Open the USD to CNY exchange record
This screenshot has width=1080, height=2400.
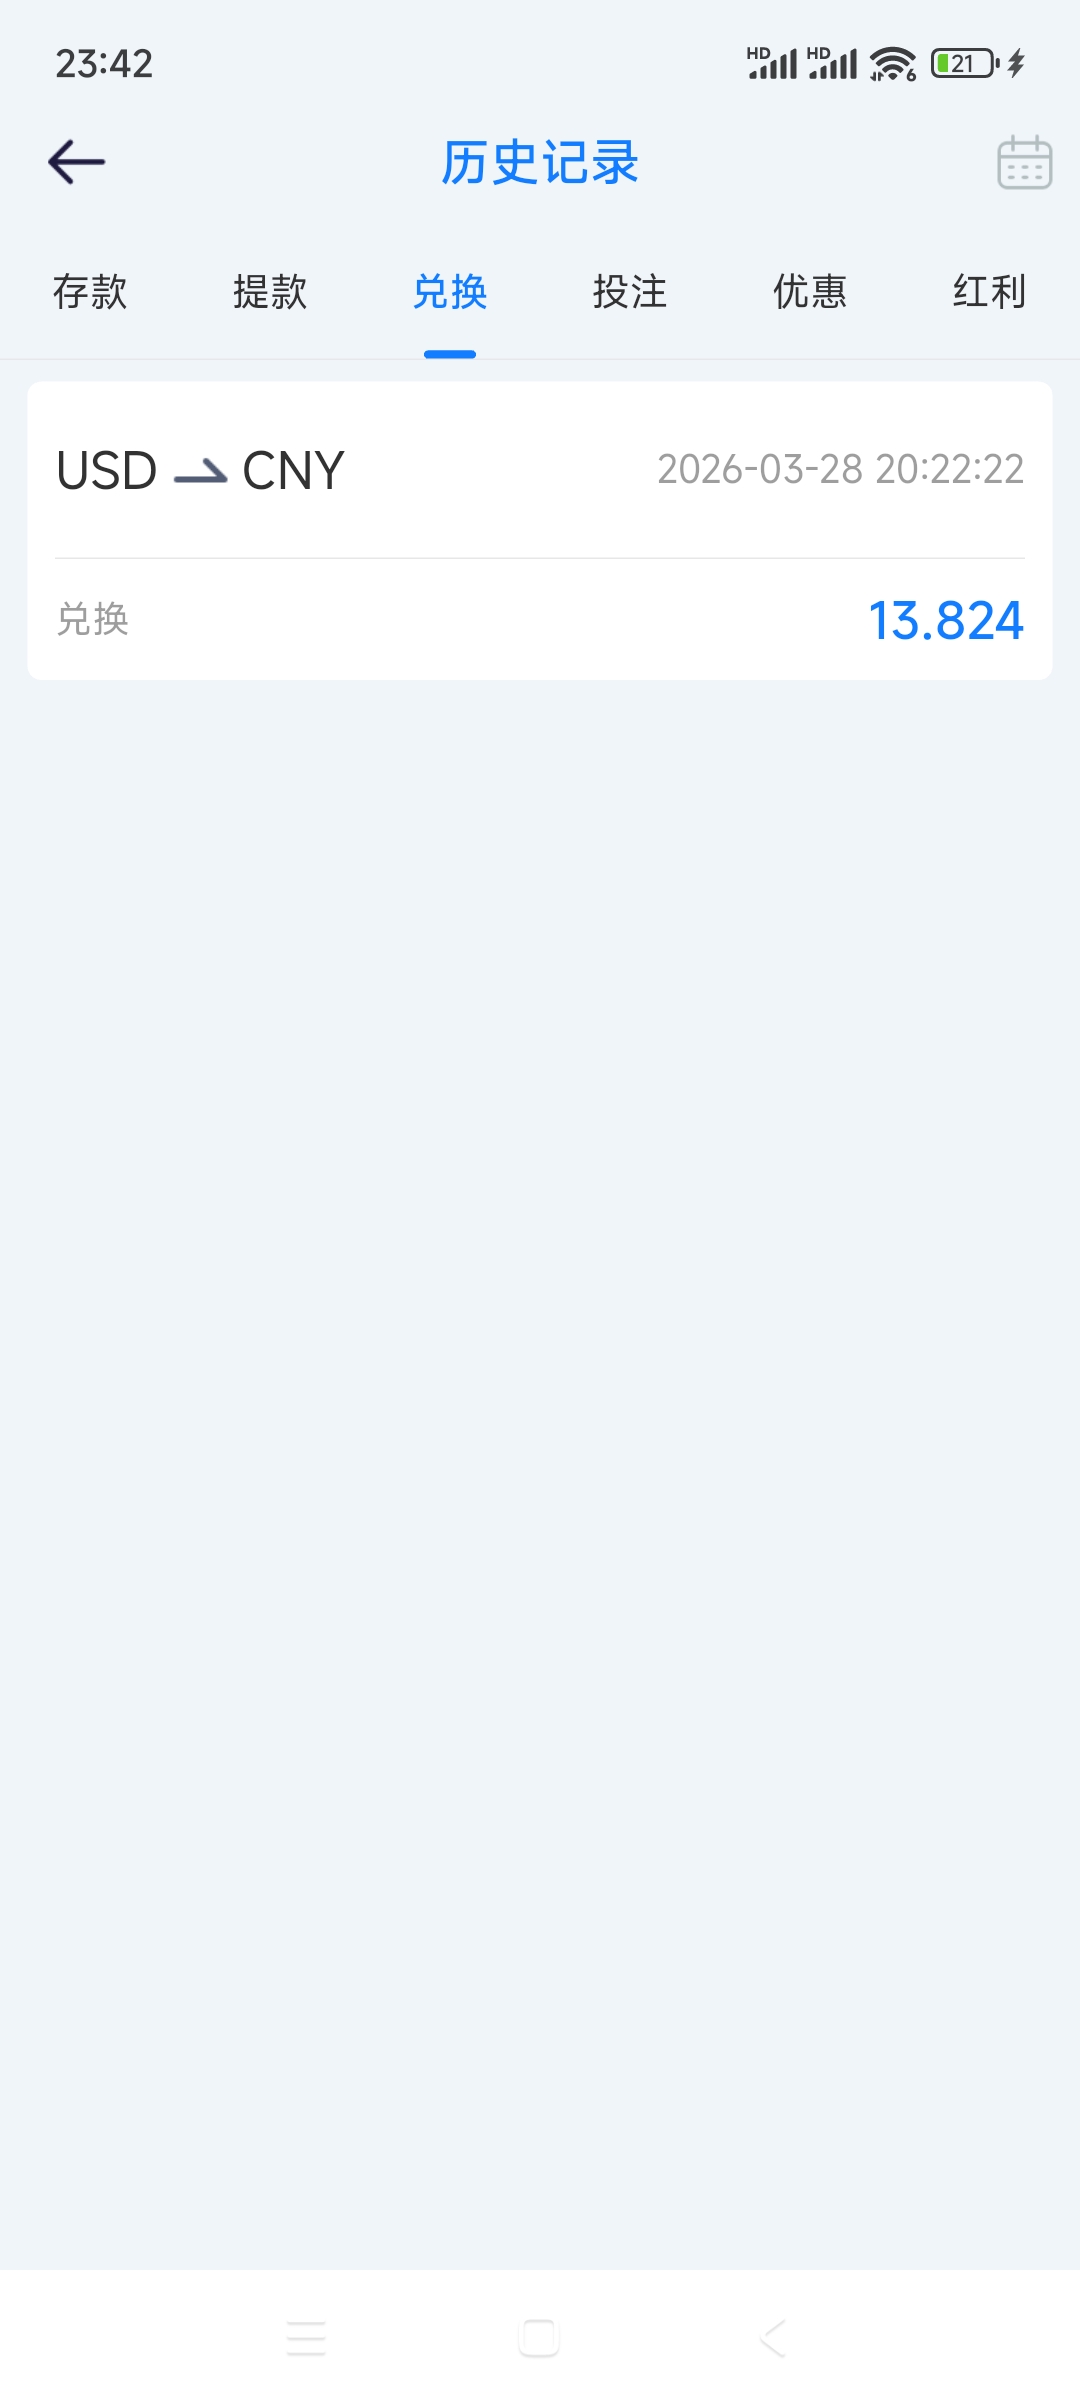pyautogui.click(x=540, y=530)
